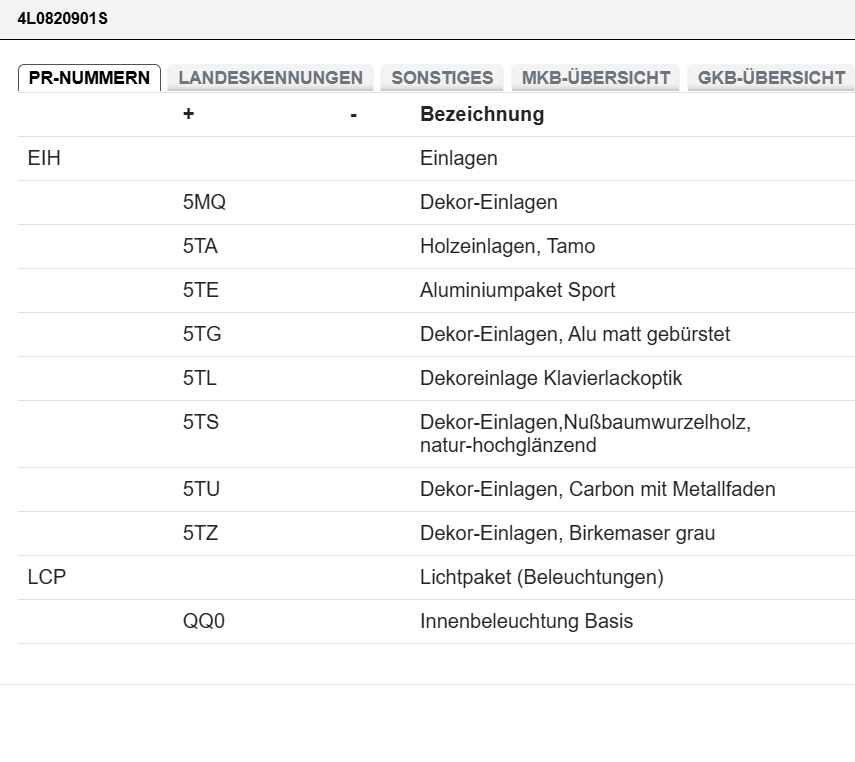This screenshot has width=855, height=762.
Task: Click the Aluminiumpaket Sport description
Action: click(517, 290)
